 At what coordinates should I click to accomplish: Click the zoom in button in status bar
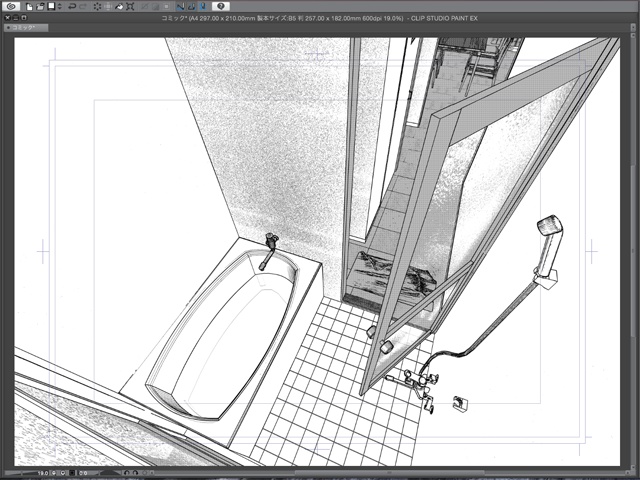pyautogui.click(x=63, y=473)
